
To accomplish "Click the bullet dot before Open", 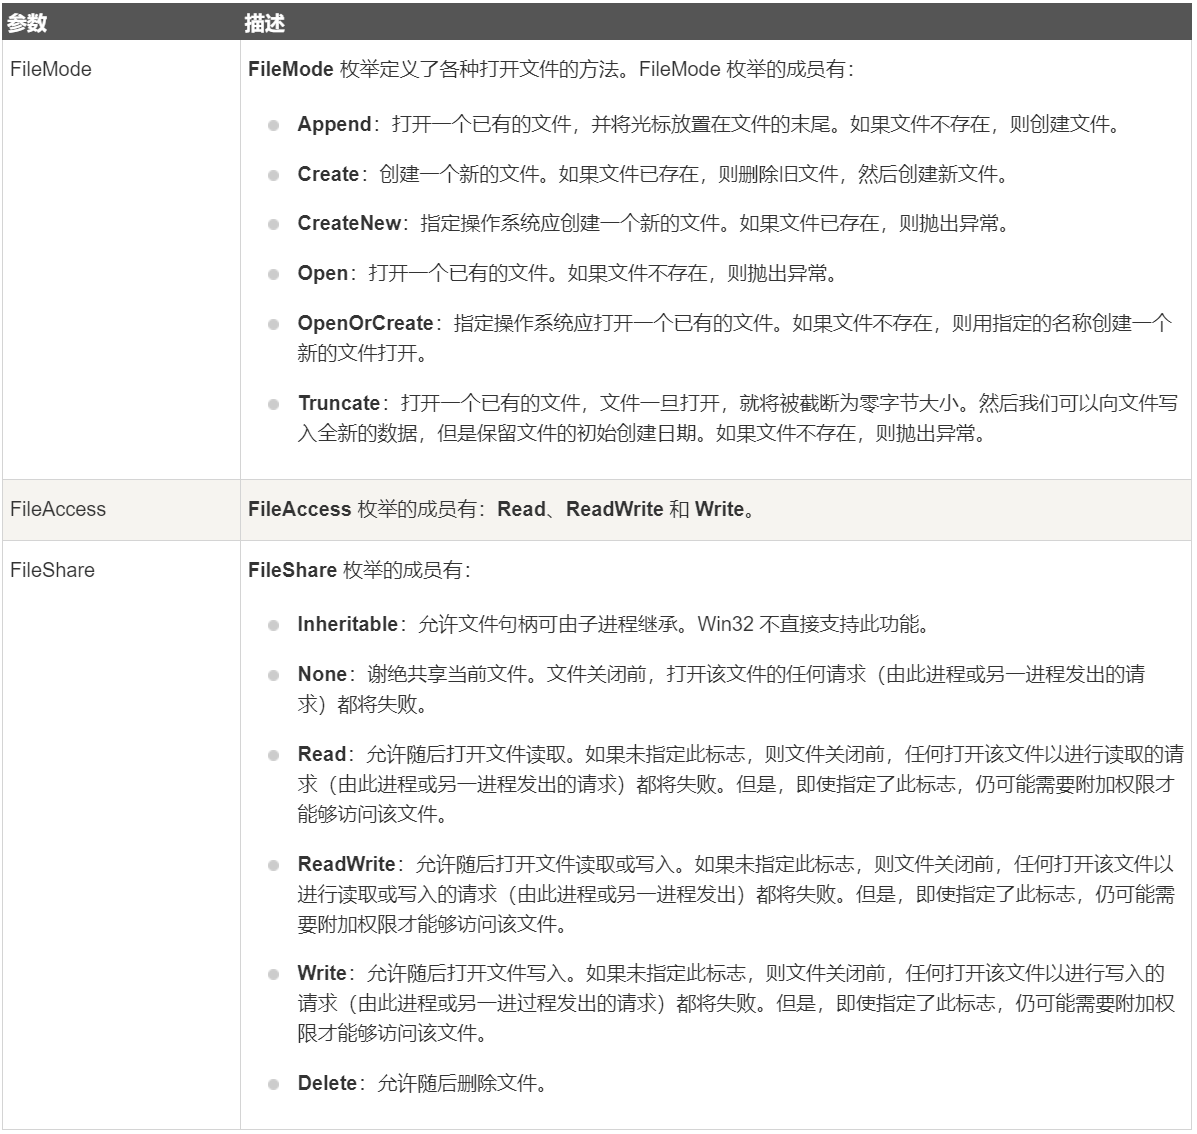I will [x=273, y=275].
